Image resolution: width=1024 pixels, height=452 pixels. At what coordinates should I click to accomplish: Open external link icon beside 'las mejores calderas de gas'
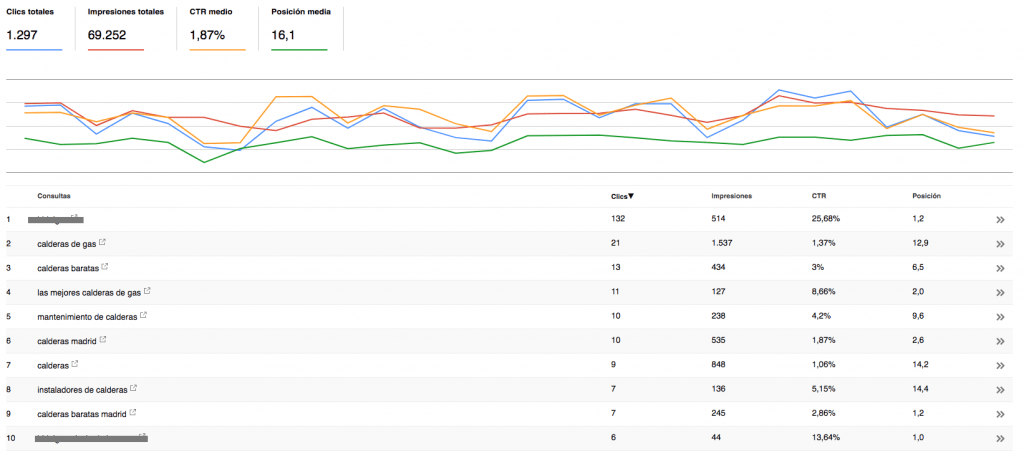[x=147, y=291]
